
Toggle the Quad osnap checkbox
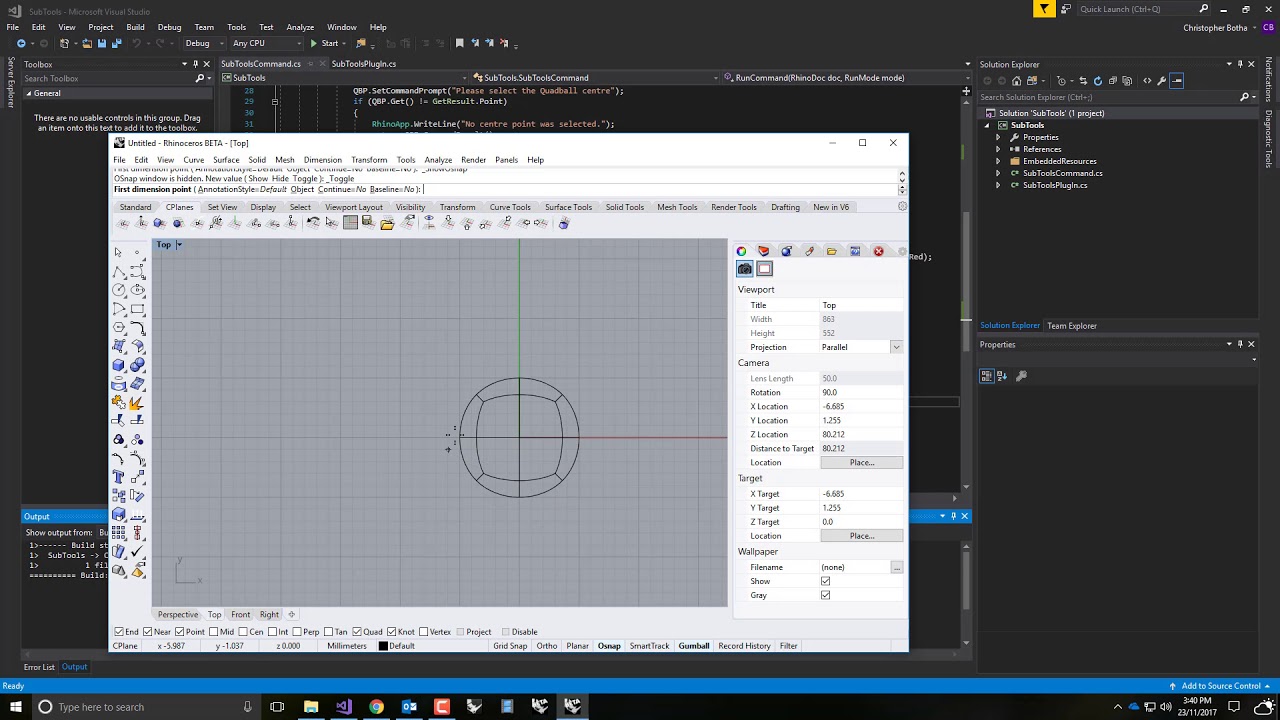pos(357,632)
